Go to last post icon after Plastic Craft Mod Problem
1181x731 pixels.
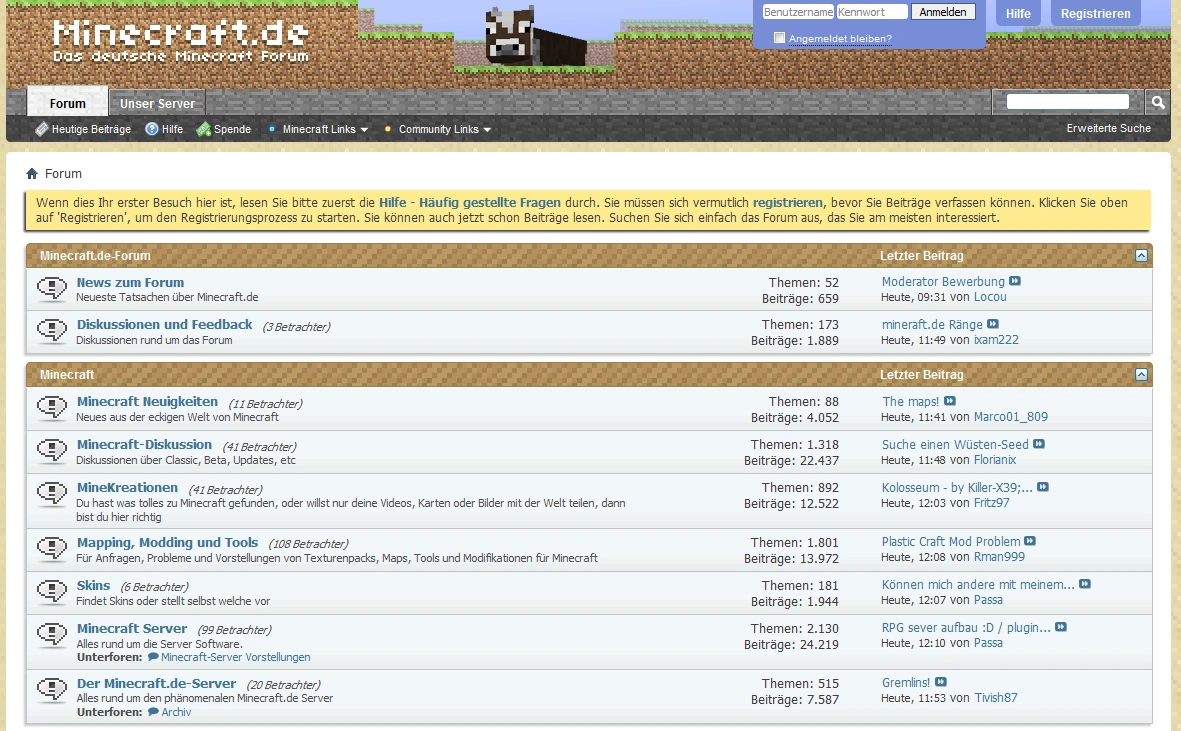(1030, 541)
